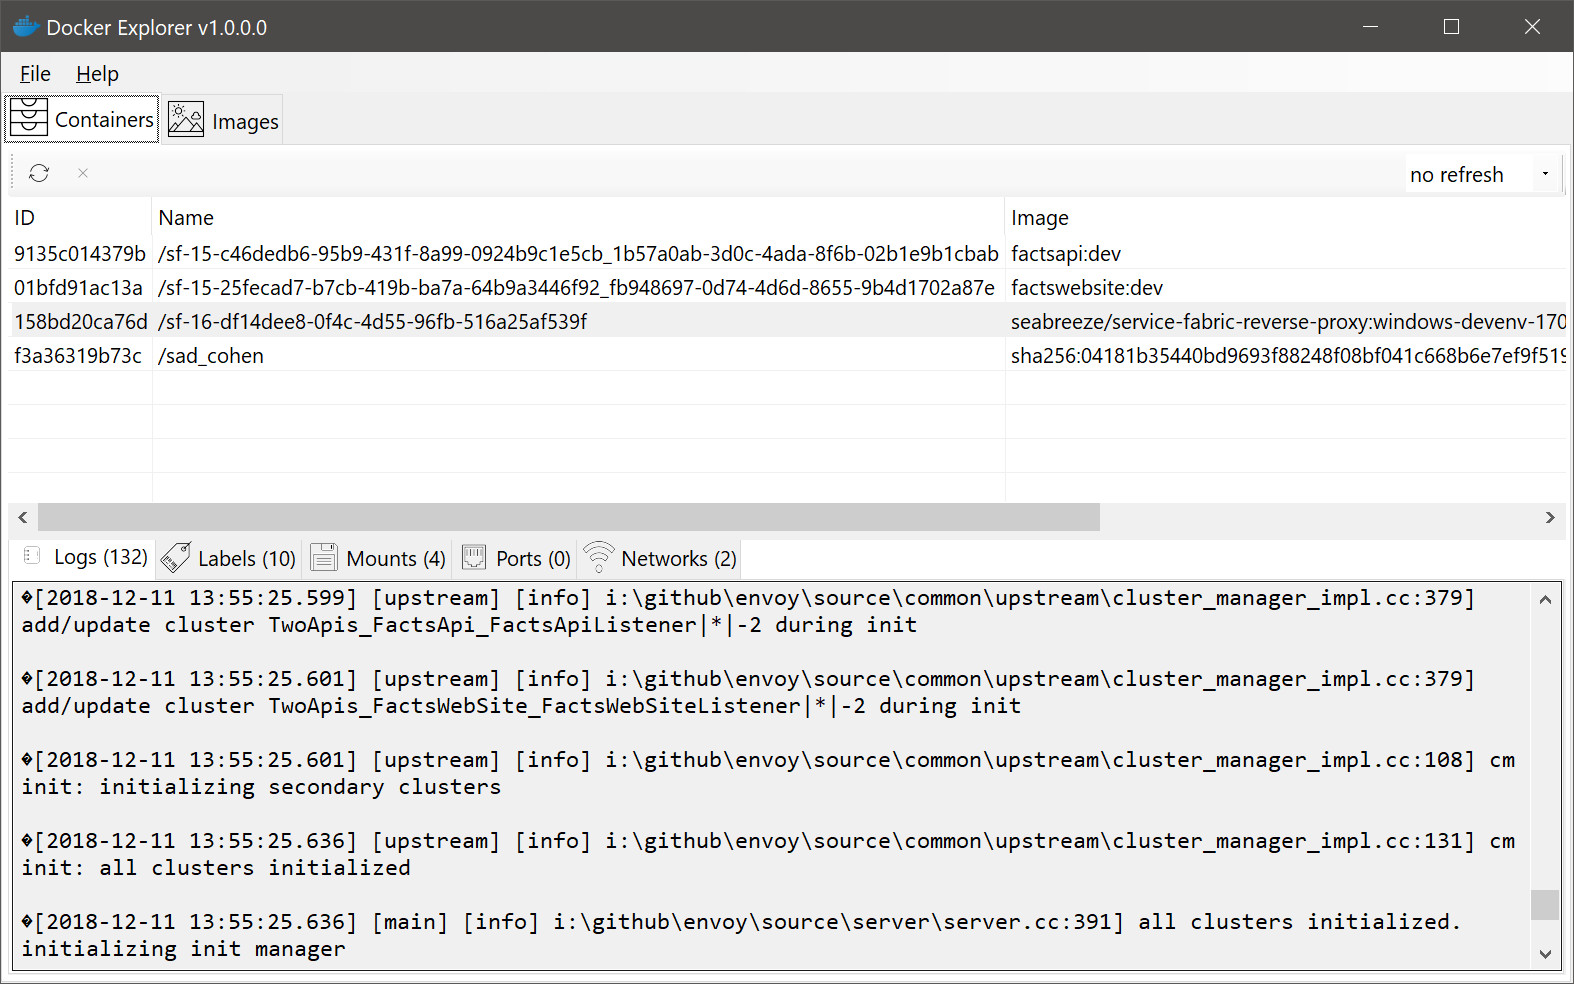
Task: Open the Help menu
Action: coord(97,74)
